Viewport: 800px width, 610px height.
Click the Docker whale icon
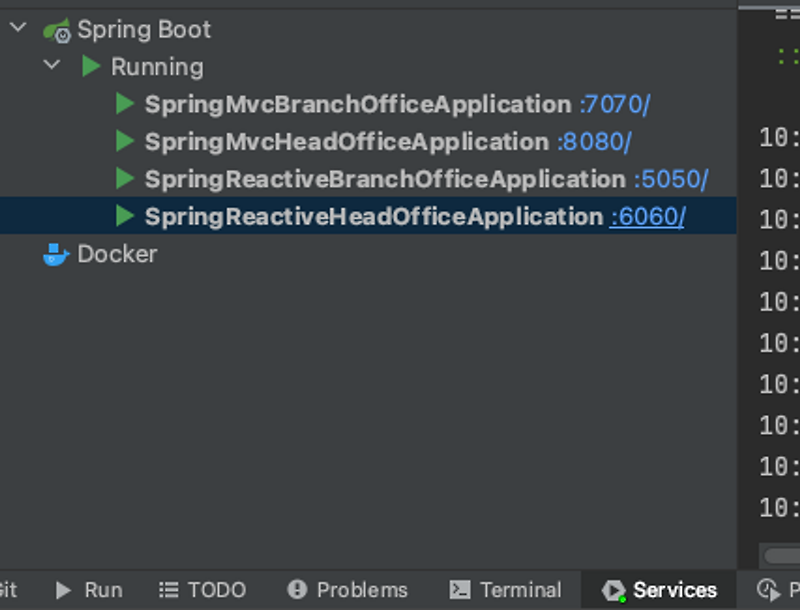tap(55, 253)
